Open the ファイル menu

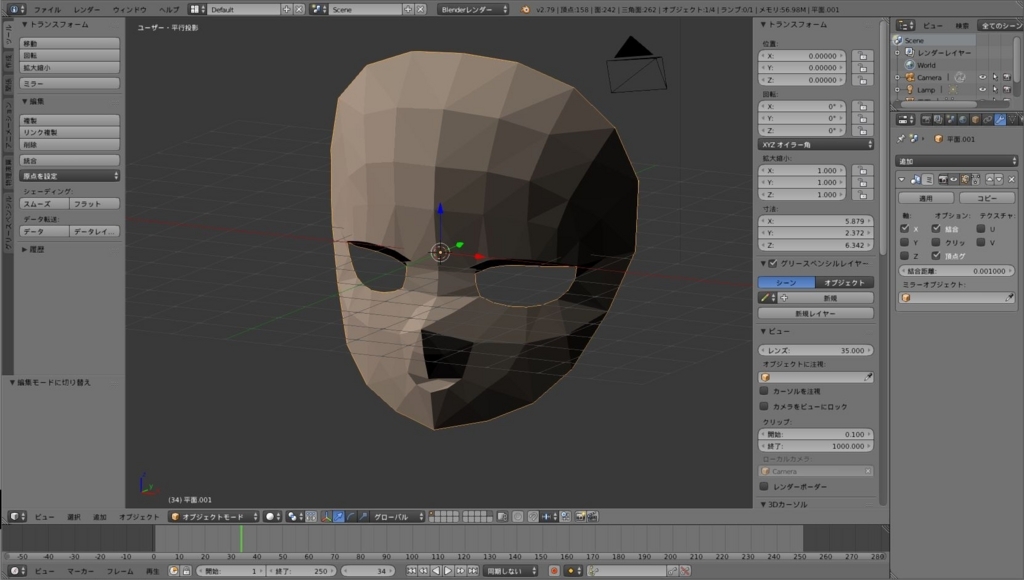pos(47,9)
